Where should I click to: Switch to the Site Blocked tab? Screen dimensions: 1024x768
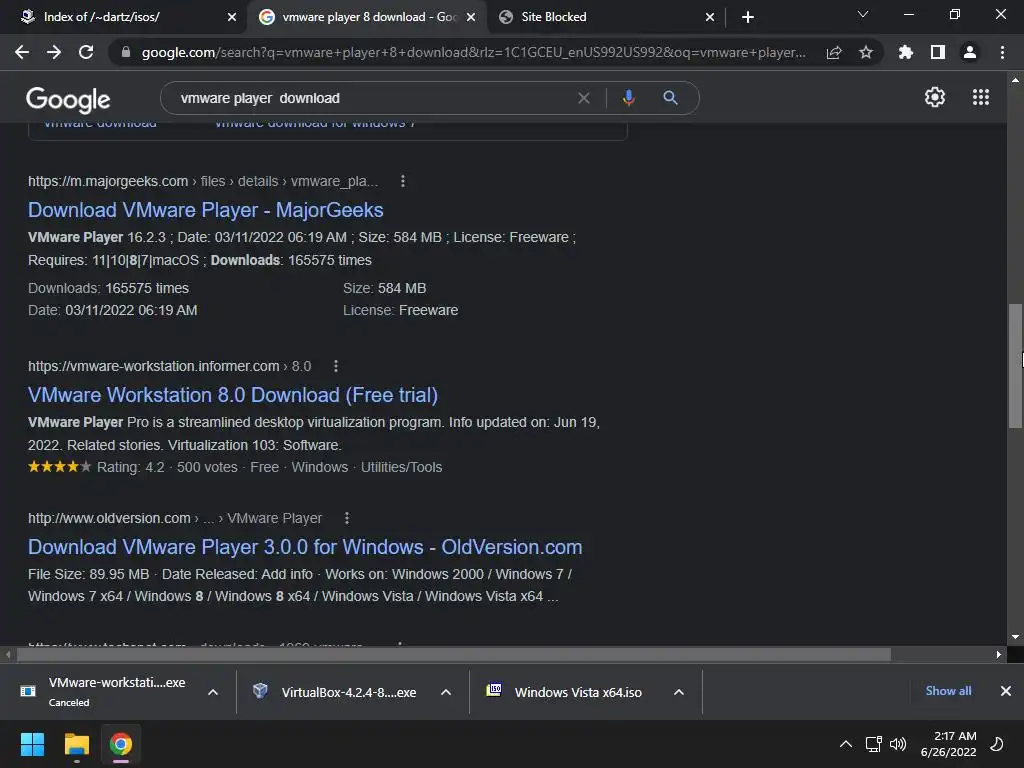tap(554, 17)
